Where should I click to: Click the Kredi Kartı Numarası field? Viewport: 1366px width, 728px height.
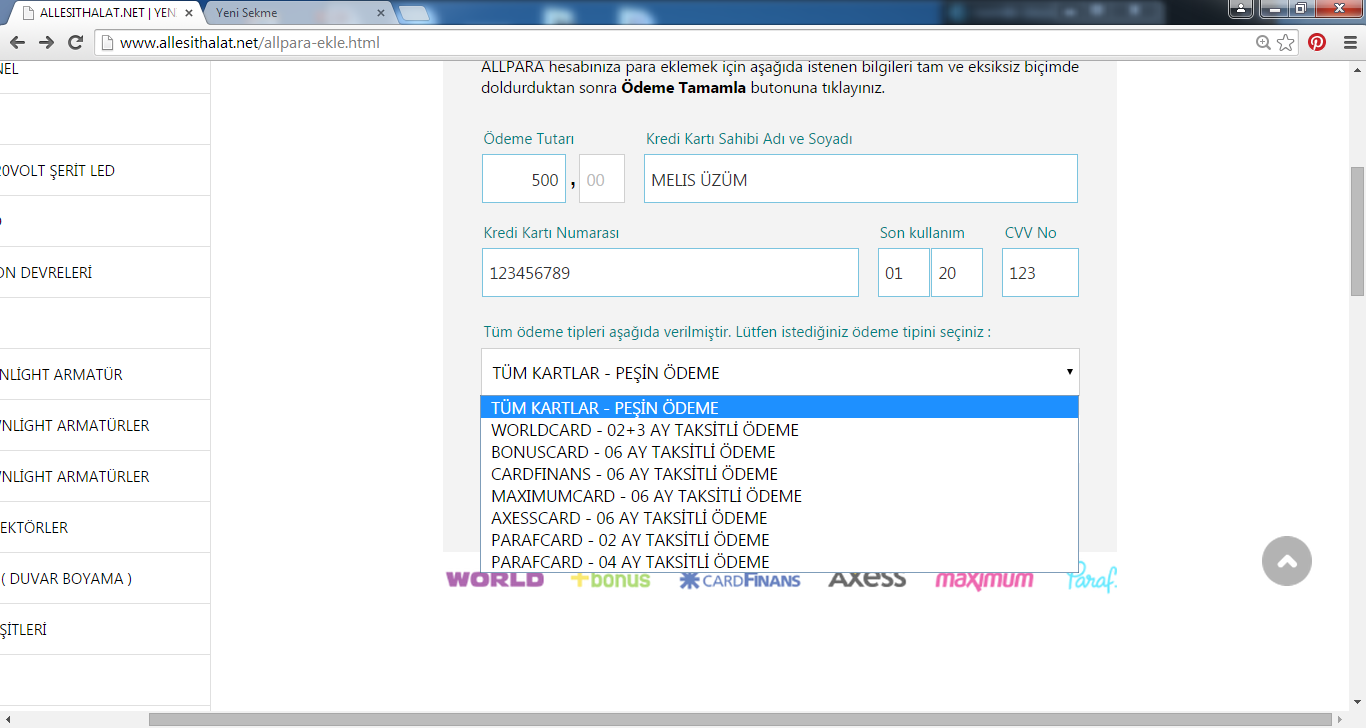click(x=670, y=273)
